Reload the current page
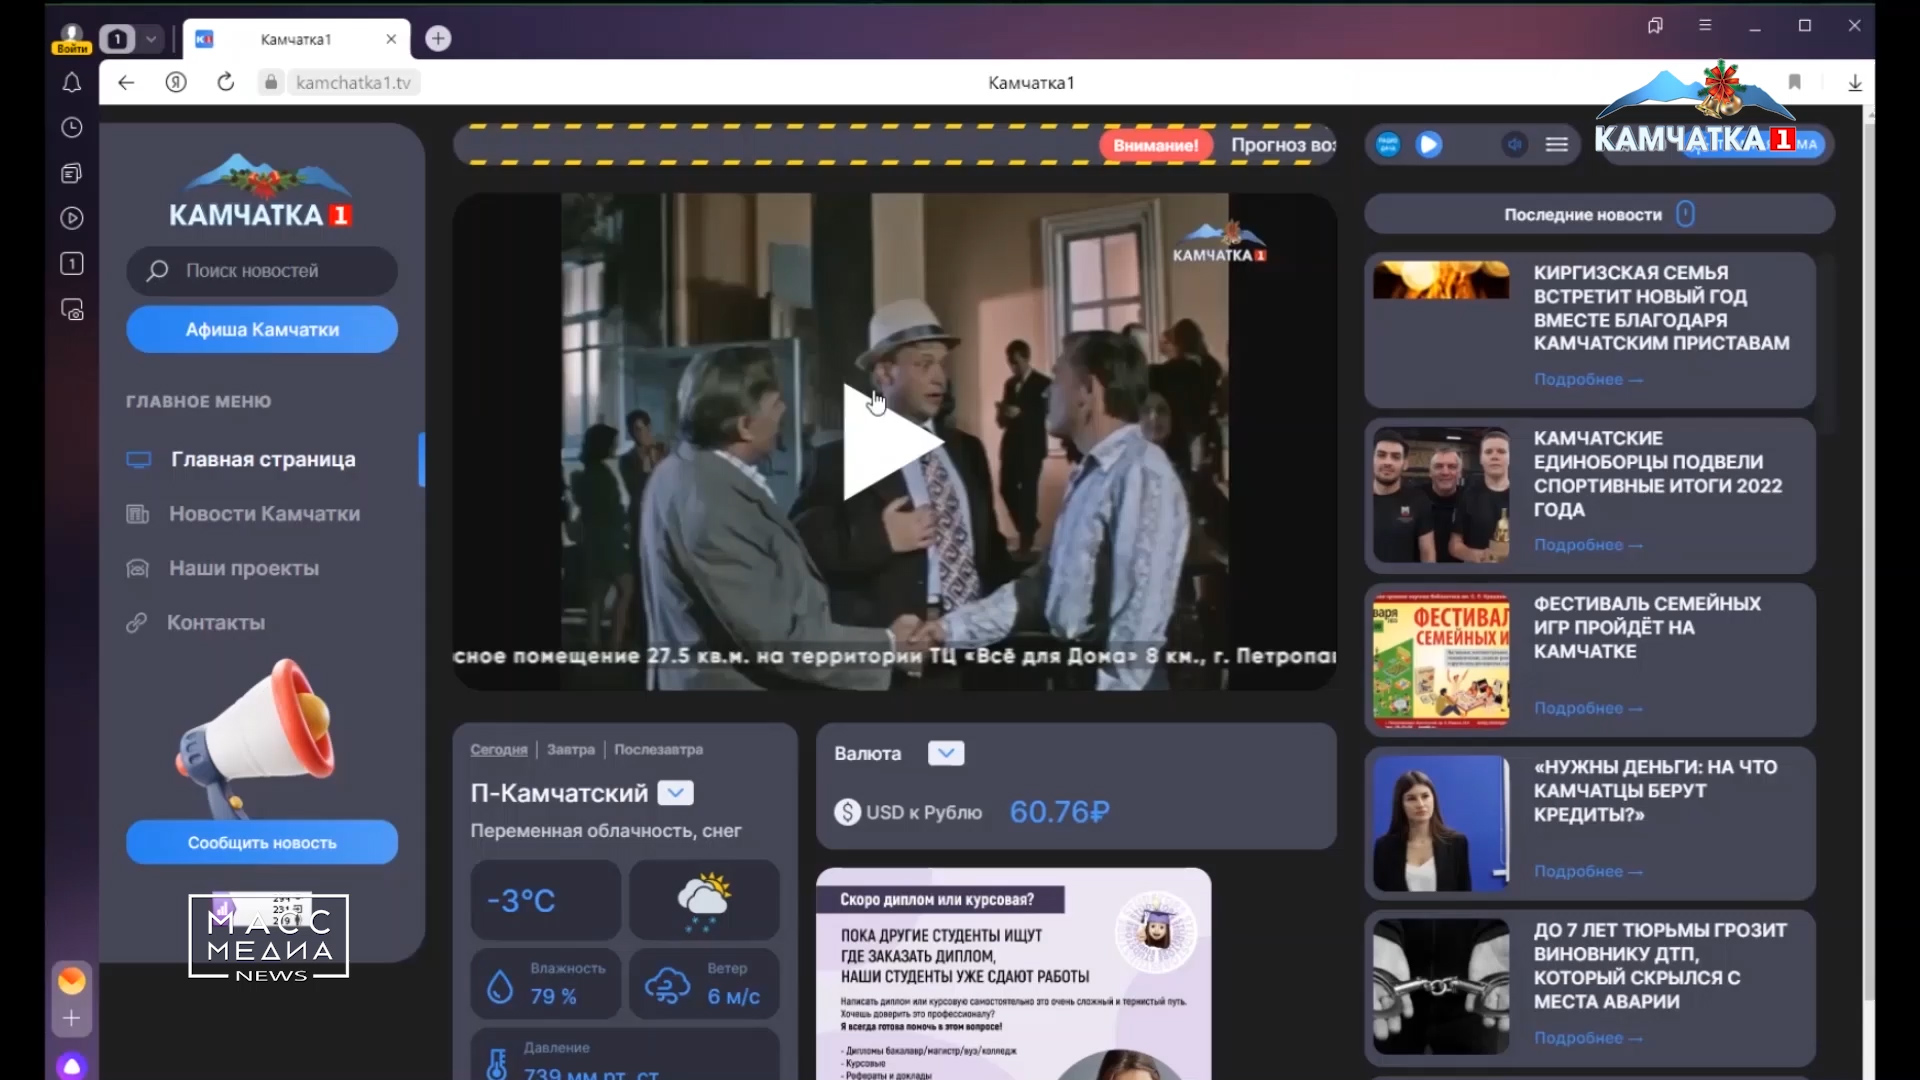The image size is (1920, 1080). [226, 83]
